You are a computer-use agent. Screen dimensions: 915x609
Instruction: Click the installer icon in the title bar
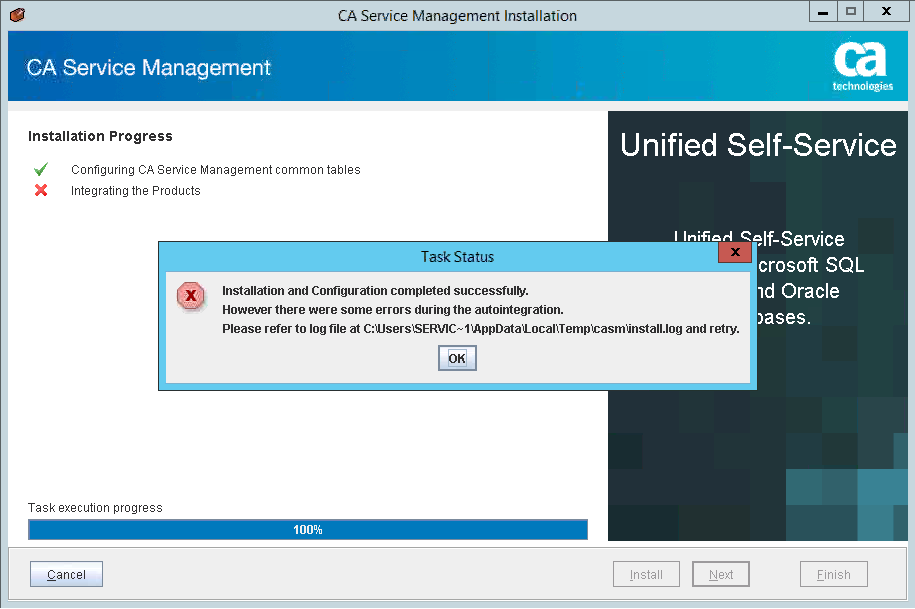[16, 15]
